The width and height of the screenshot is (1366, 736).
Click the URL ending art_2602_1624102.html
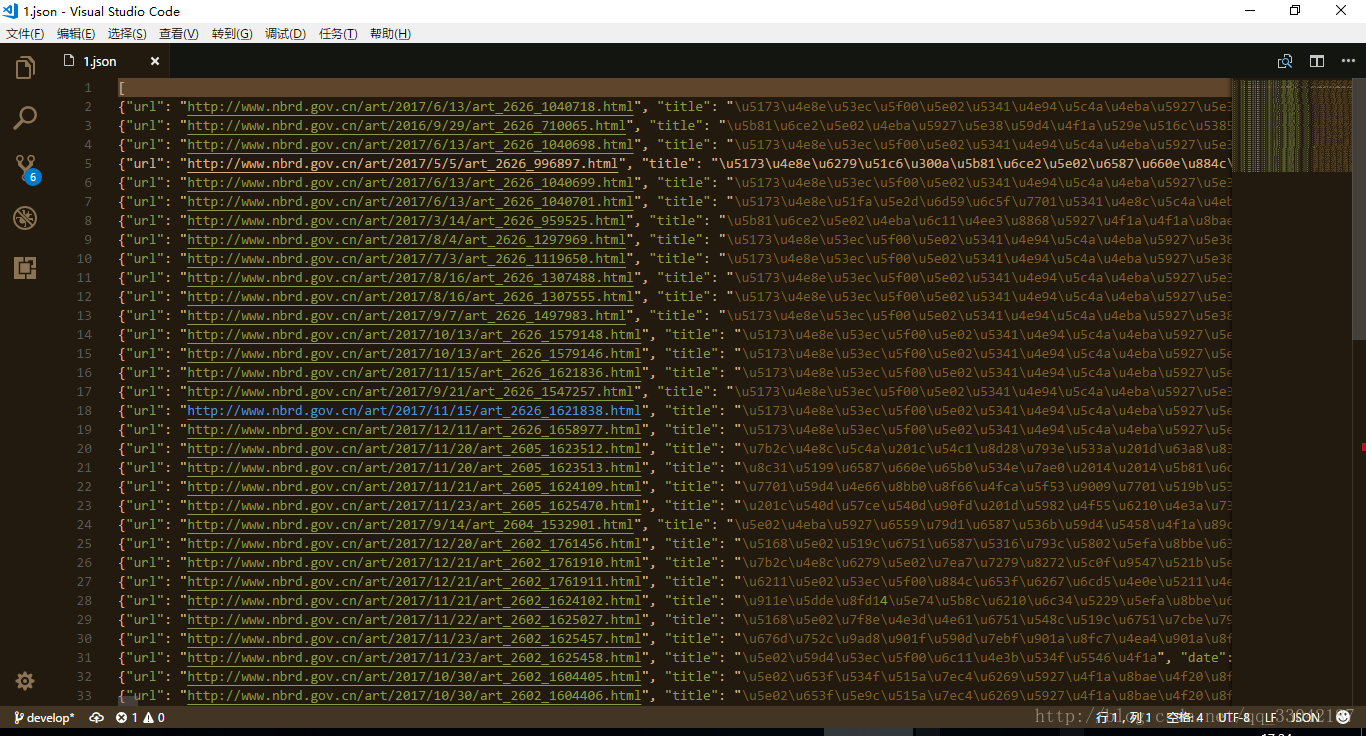[414, 600]
